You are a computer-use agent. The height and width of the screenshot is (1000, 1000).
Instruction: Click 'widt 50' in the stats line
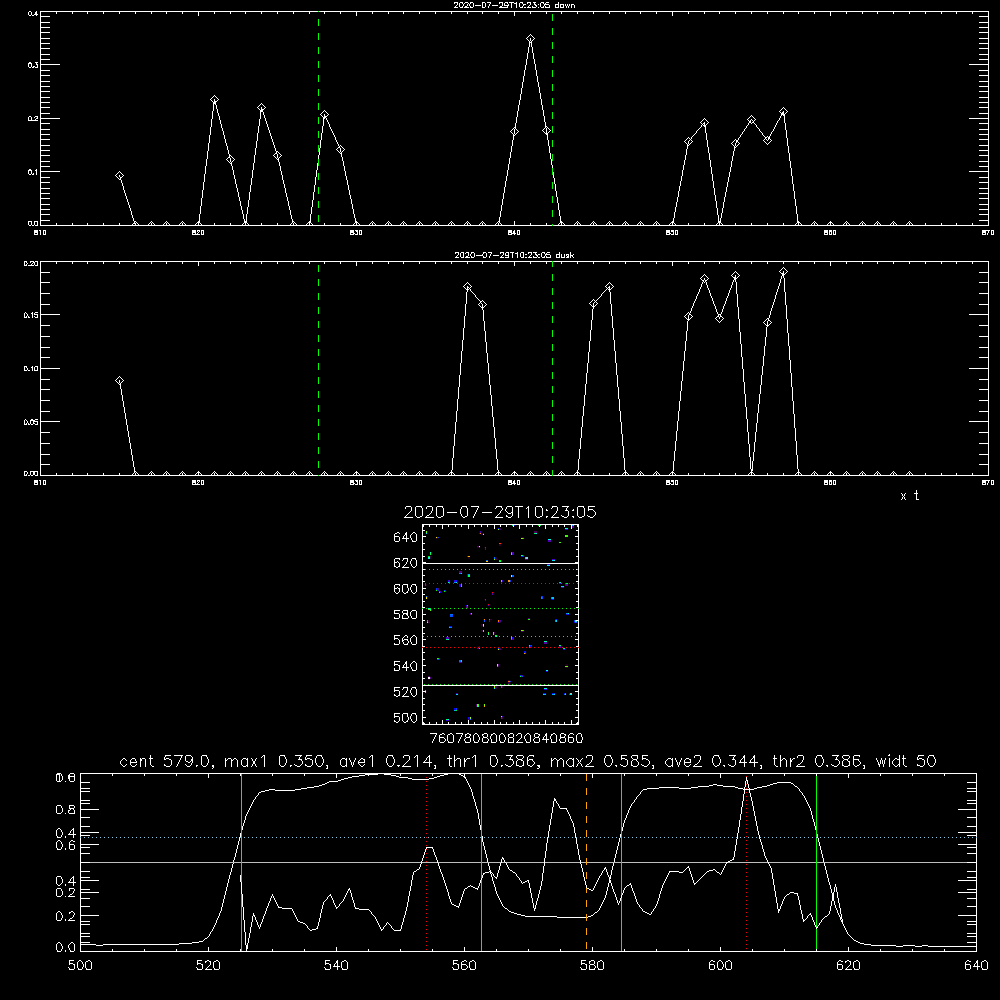906,761
